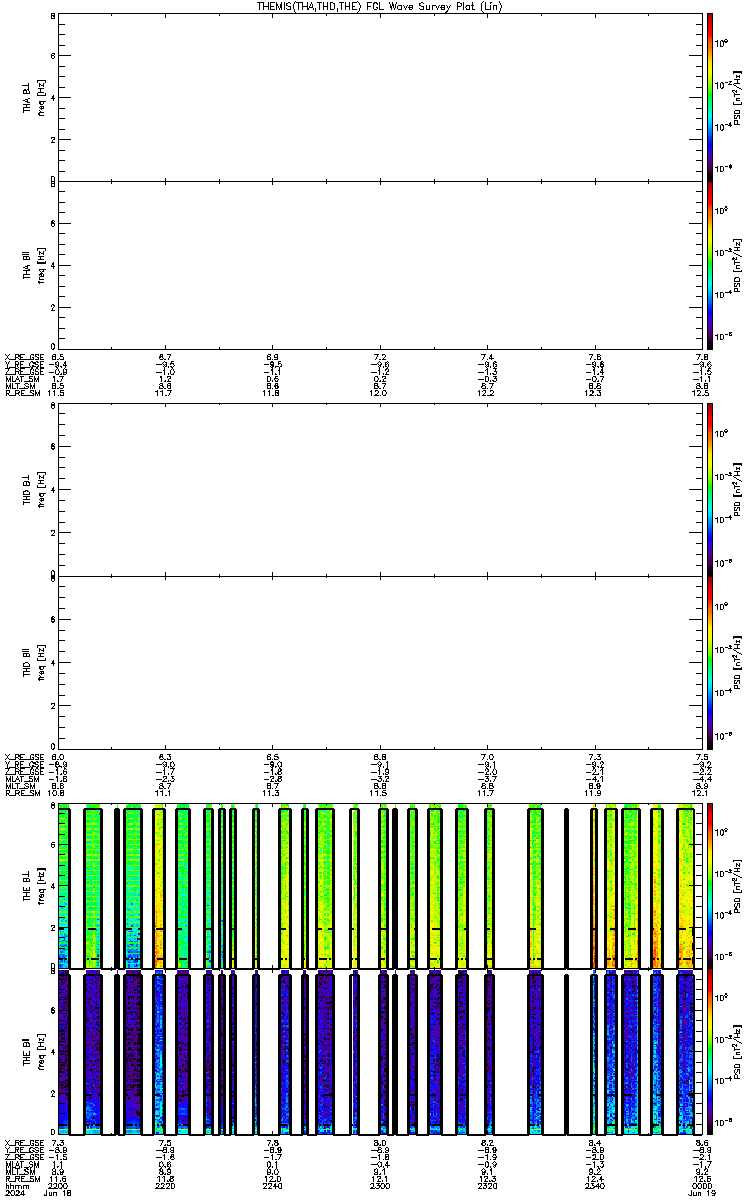Click the 2024 year label
Screen dimensions: 750x1200
tap(13, 1195)
